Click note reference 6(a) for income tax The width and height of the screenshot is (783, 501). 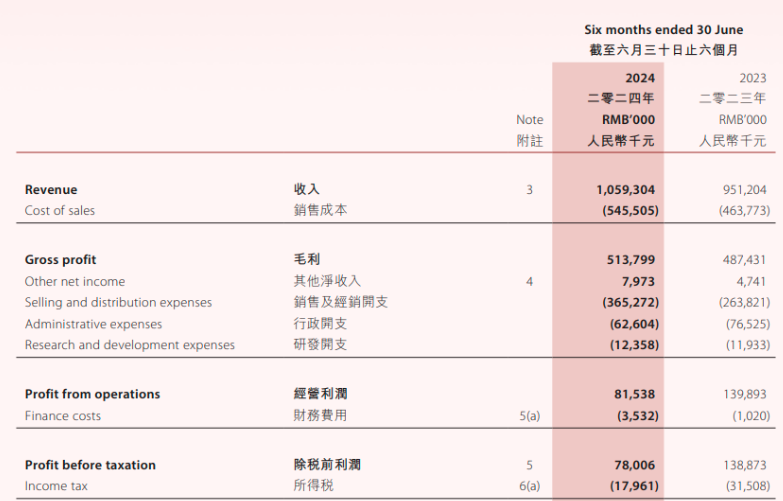pos(529,486)
